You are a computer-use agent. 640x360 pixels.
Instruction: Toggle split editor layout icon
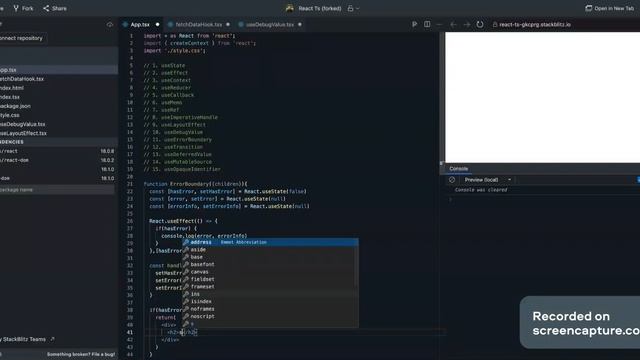click(427, 24)
